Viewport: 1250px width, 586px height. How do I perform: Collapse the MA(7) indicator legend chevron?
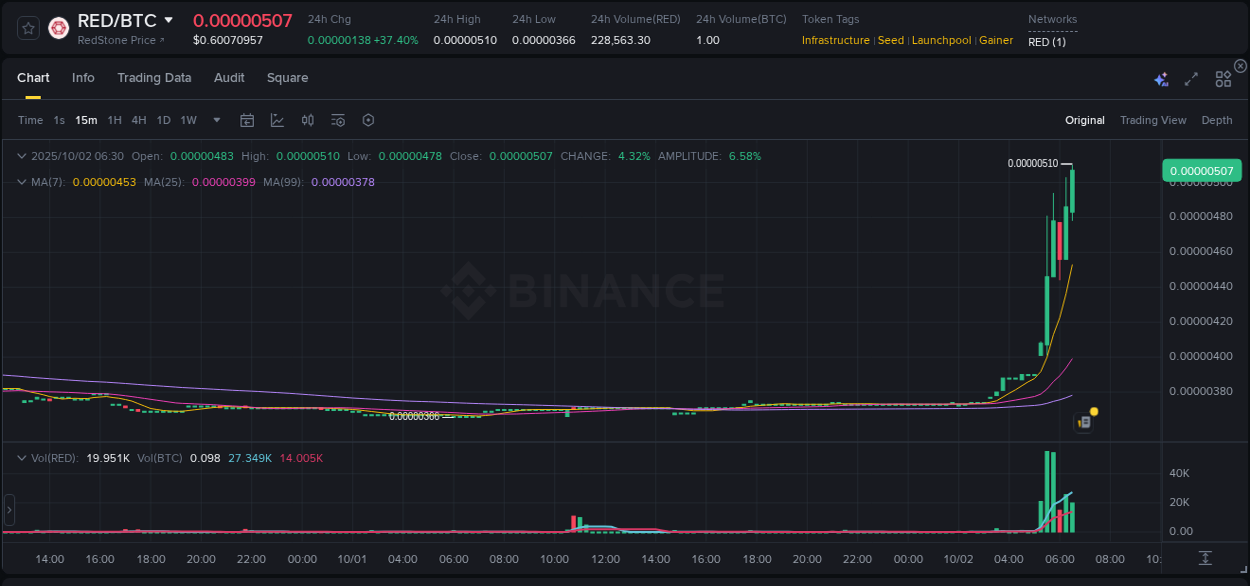pyautogui.click(x=22, y=182)
